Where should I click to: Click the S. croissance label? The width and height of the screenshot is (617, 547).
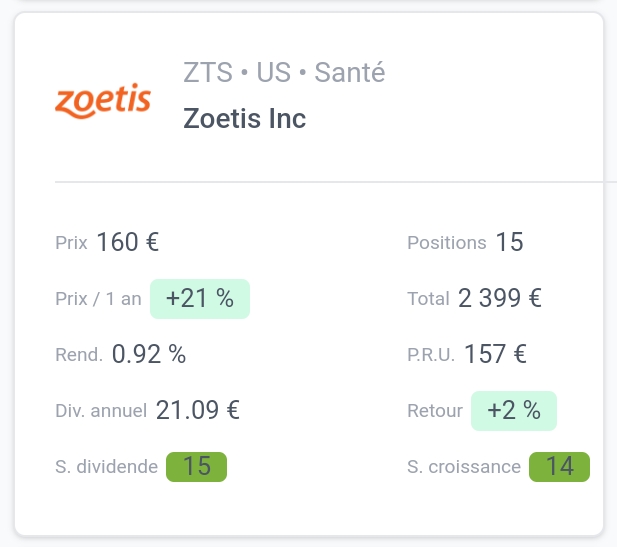click(x=464, y=467)
